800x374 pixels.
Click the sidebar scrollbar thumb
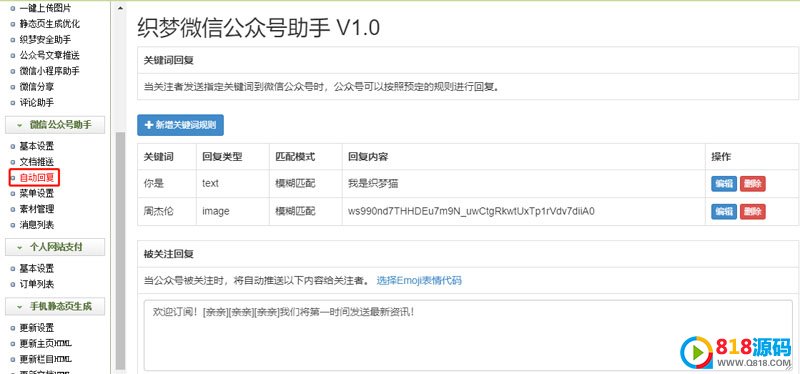tap(120, 250)
